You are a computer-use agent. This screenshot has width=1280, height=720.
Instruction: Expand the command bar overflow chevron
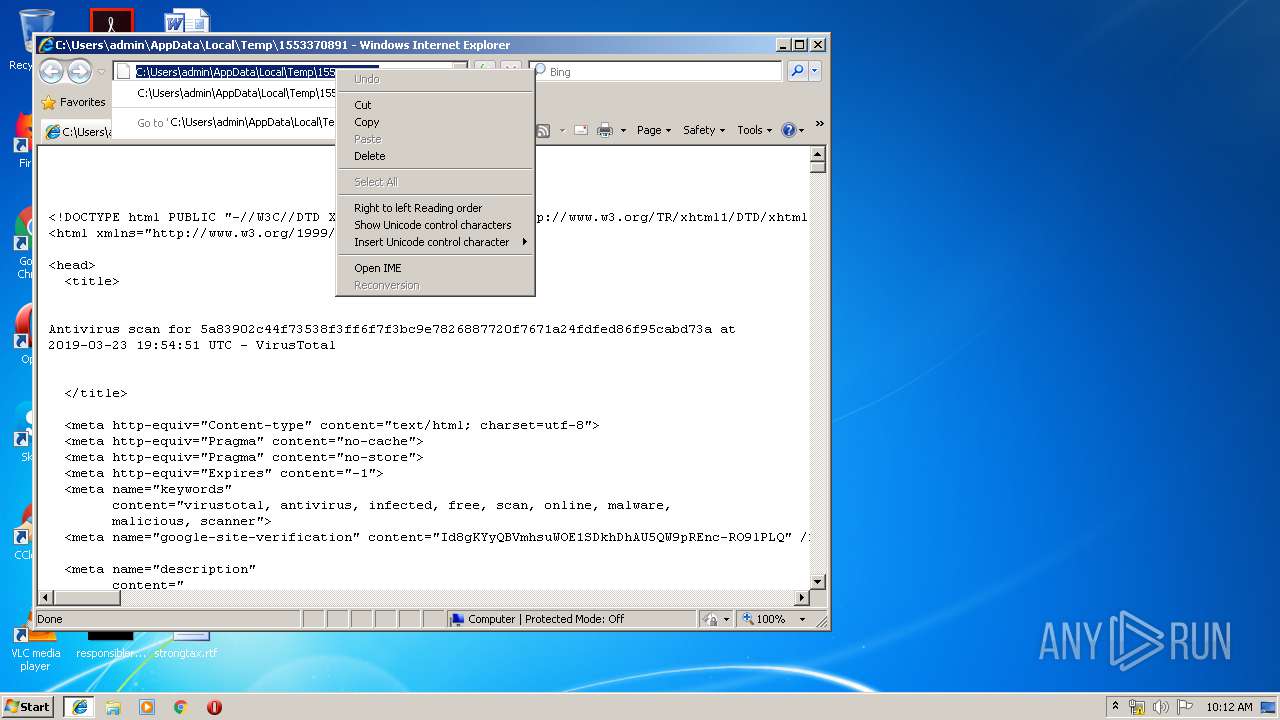(x=819, y=124)
